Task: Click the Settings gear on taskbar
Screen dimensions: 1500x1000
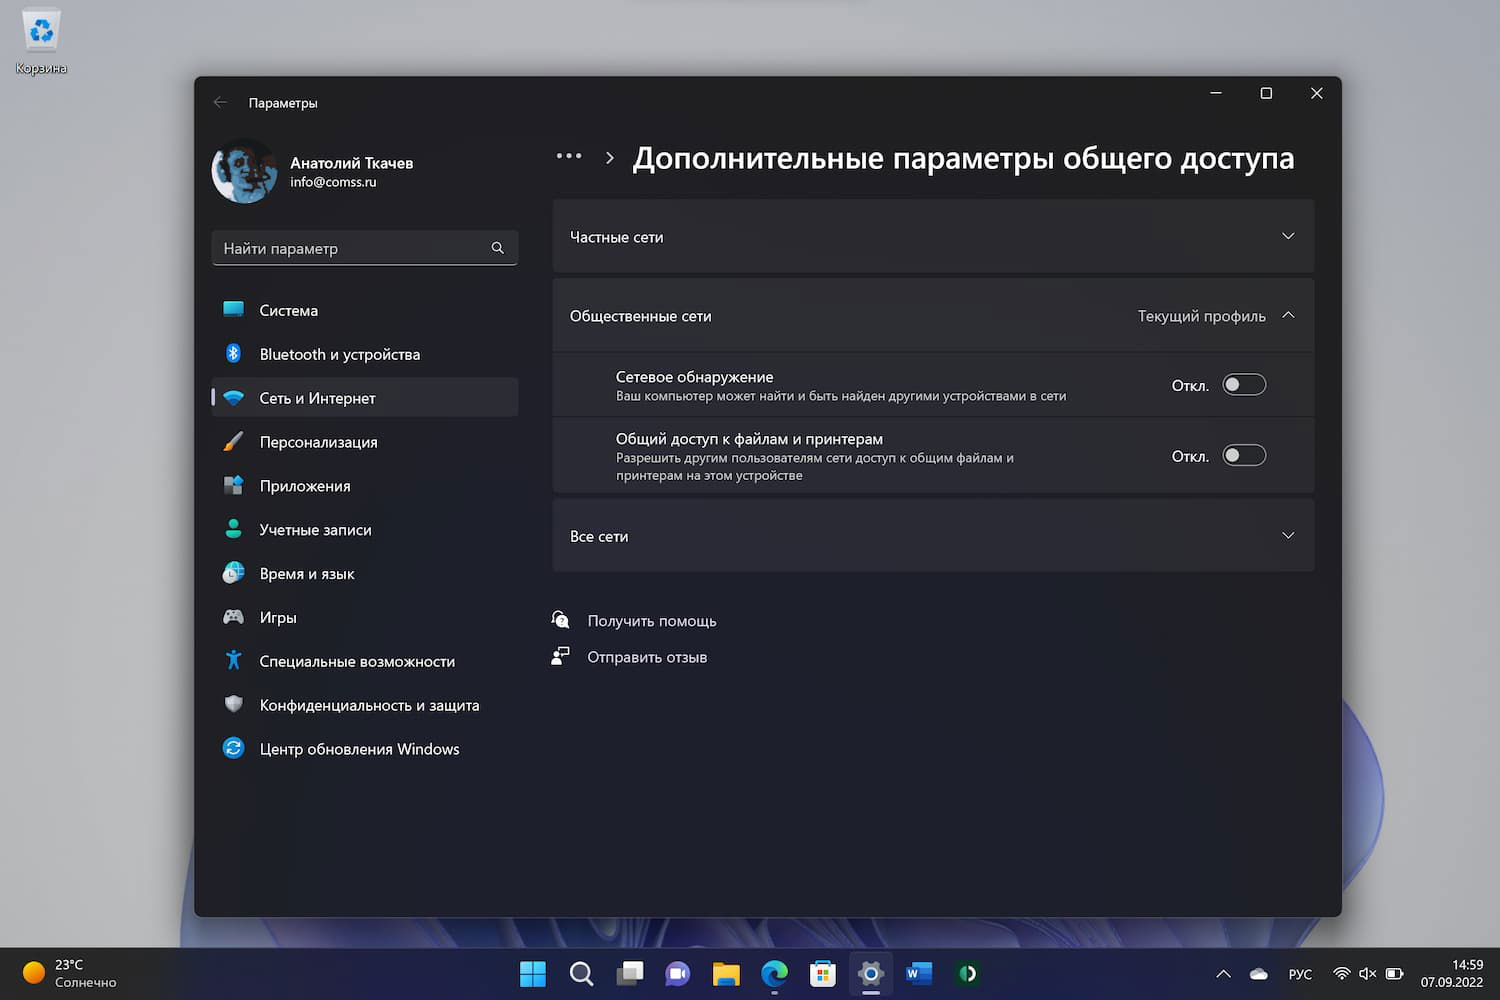Action: point(871,973)
